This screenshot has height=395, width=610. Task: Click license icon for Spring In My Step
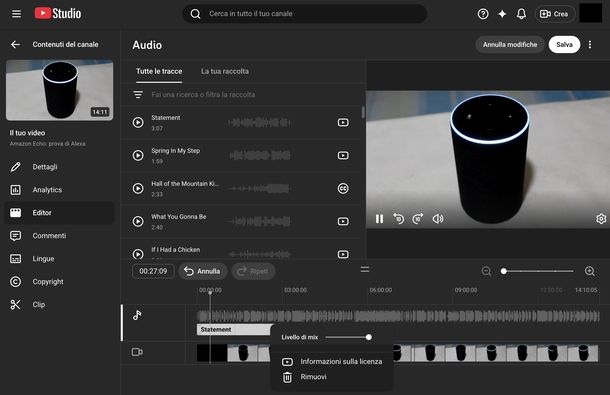click(x=343, y=156)
